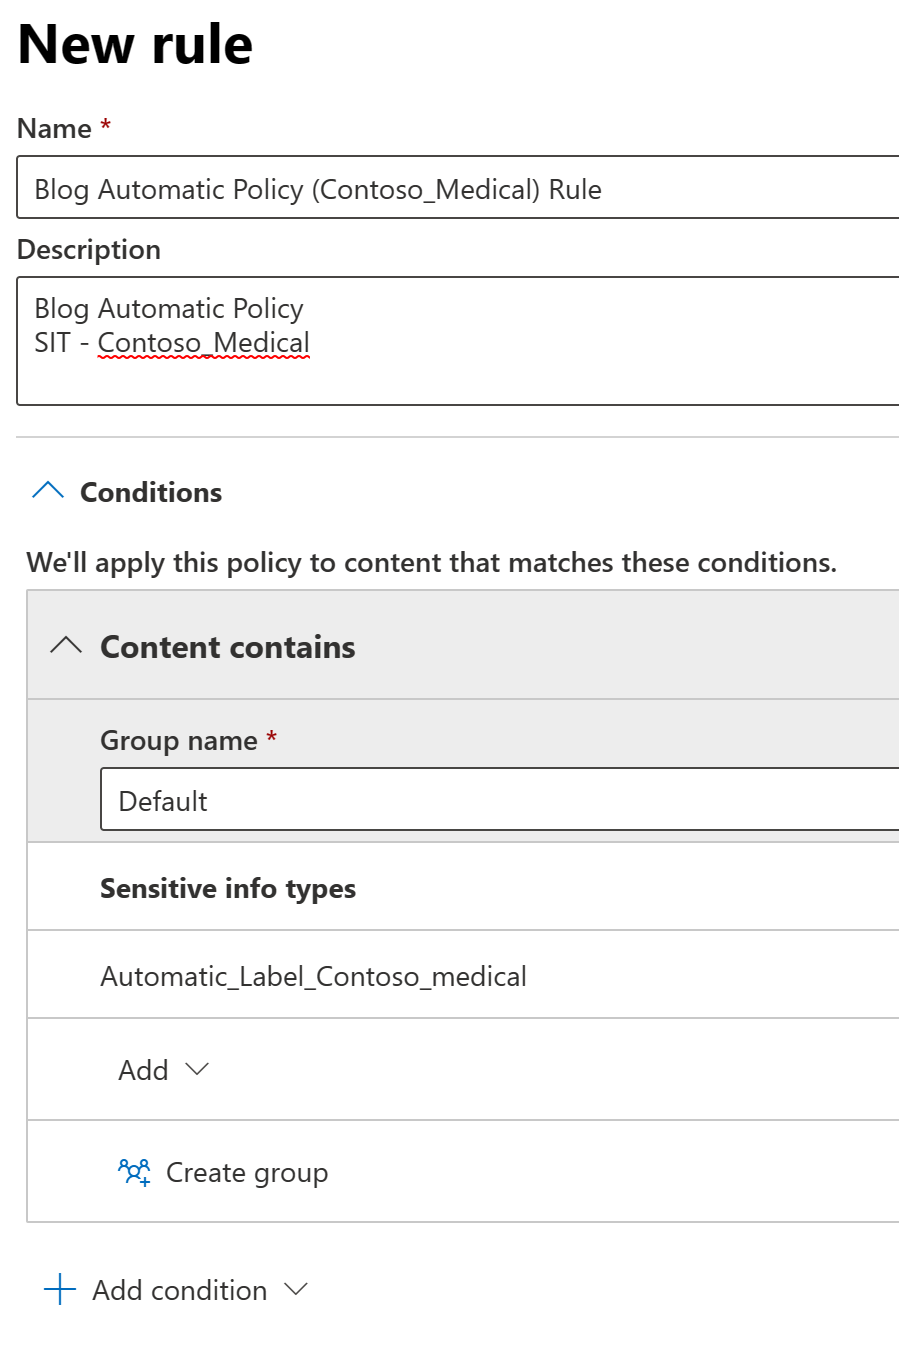Screen dimensions: 899x1350
Task: Collapse the Conditions section chevron
Action: click(48, 490)
